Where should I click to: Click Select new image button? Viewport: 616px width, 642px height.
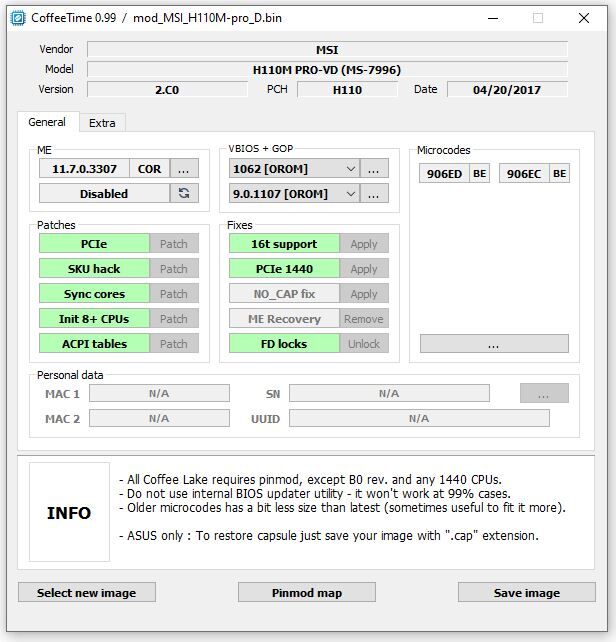[x=87, y=592]
